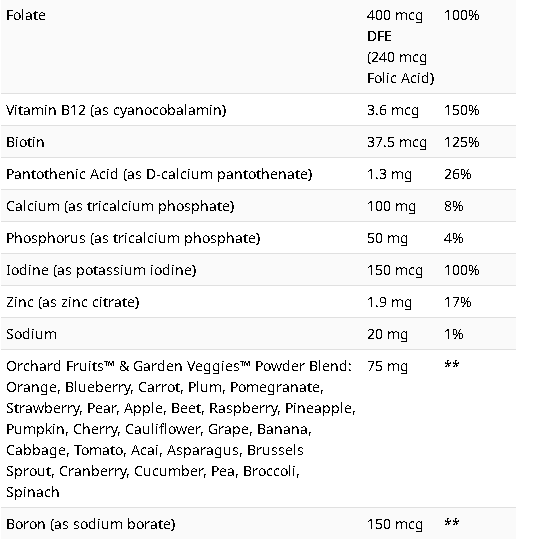Select the 26% daily value figure
The width and height of the screenshot is (536, 539).
point(457,174)
